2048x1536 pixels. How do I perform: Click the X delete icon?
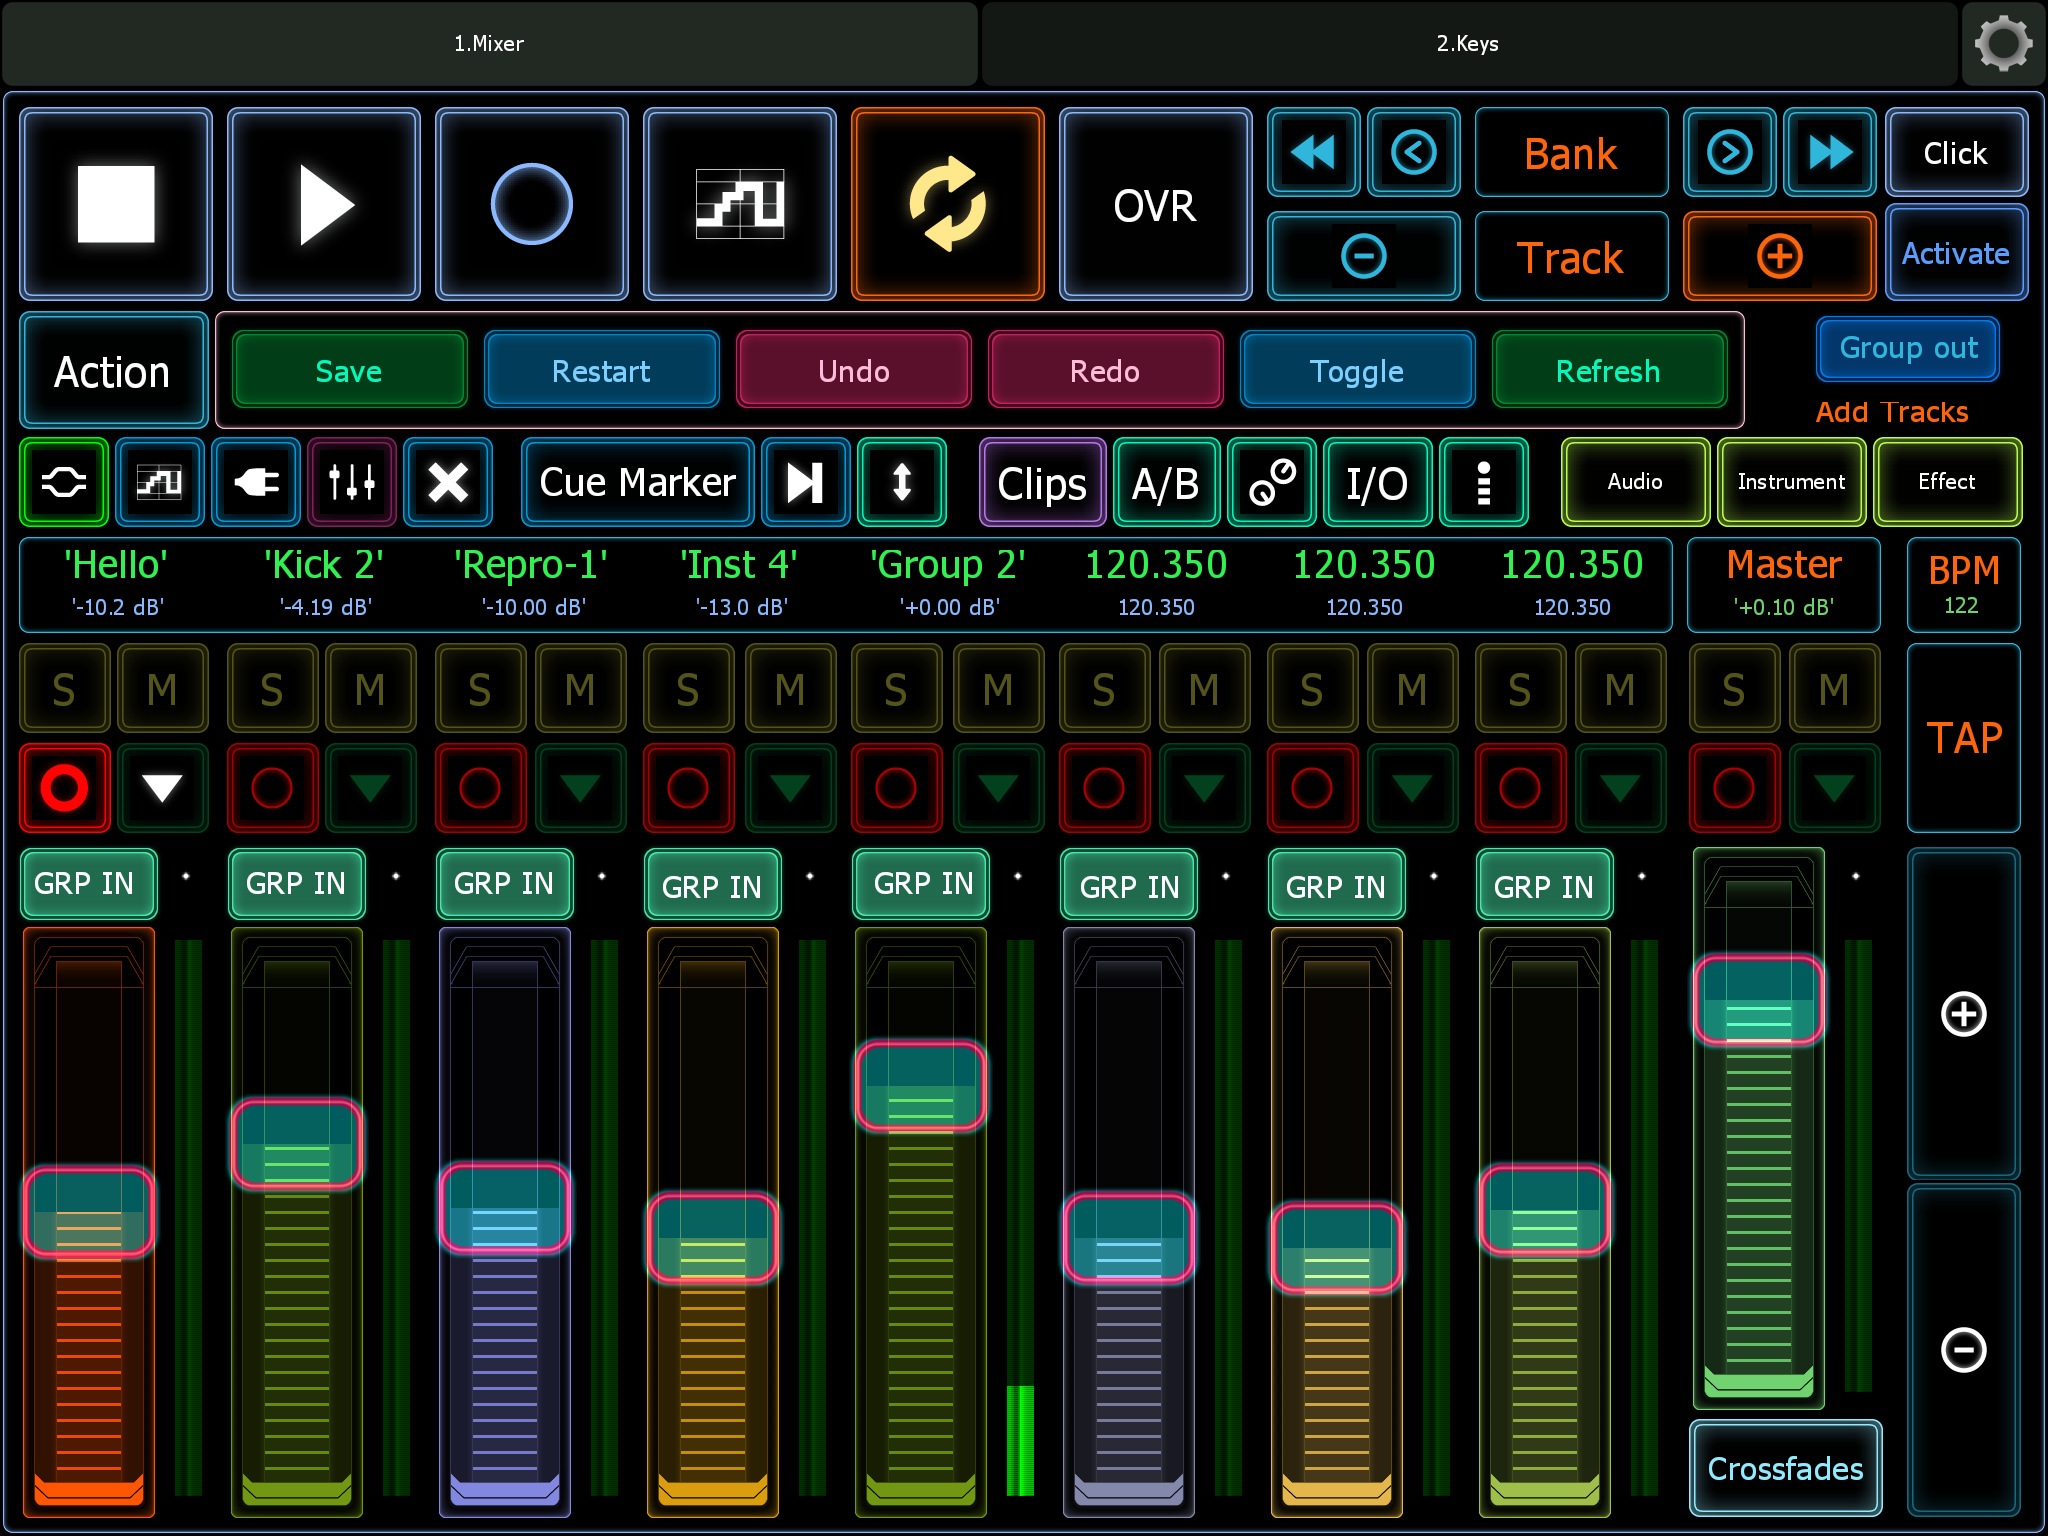click(448, 482)
